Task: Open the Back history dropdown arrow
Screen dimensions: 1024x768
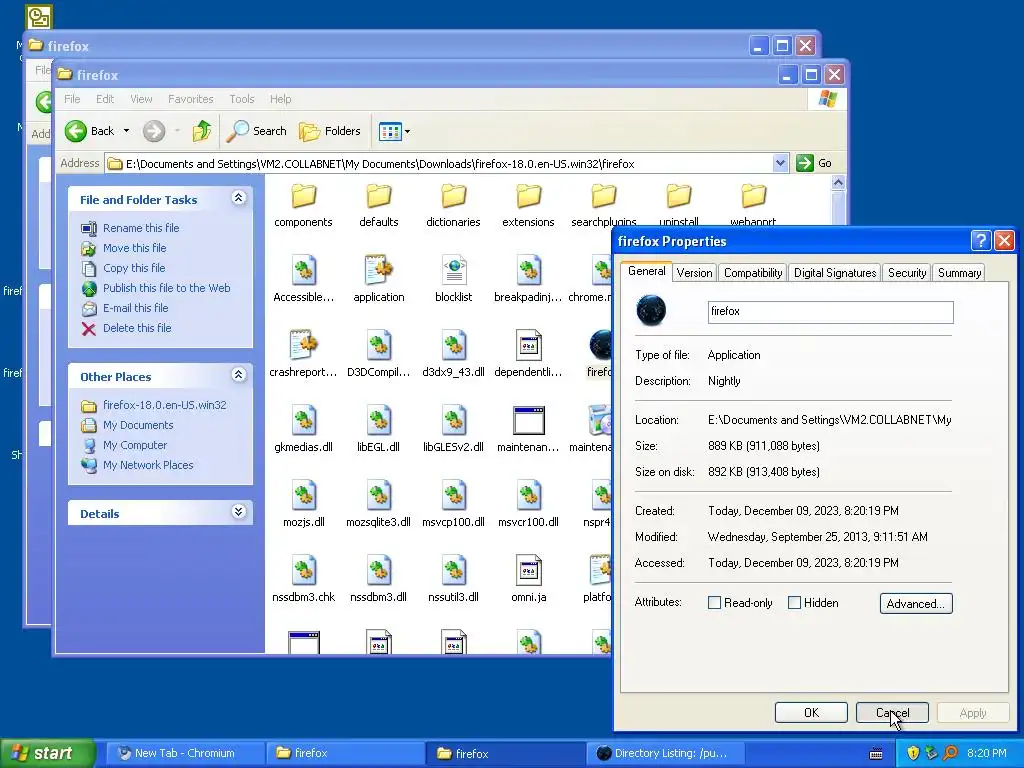Action: coord(126,131)
